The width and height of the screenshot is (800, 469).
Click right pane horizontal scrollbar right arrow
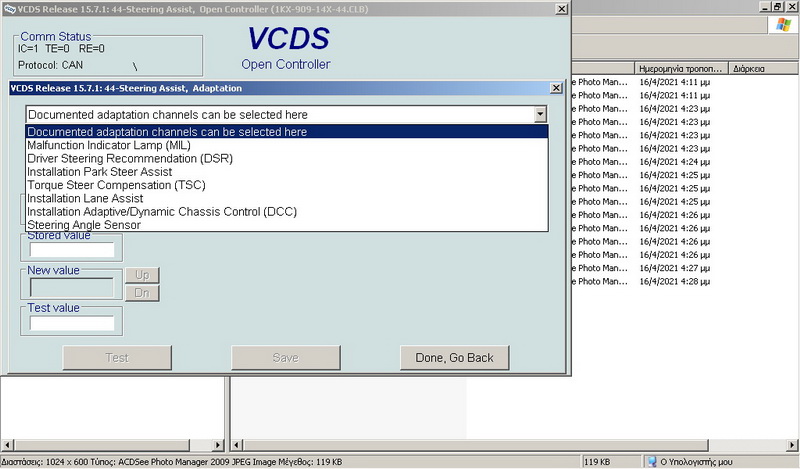point(793,445)
